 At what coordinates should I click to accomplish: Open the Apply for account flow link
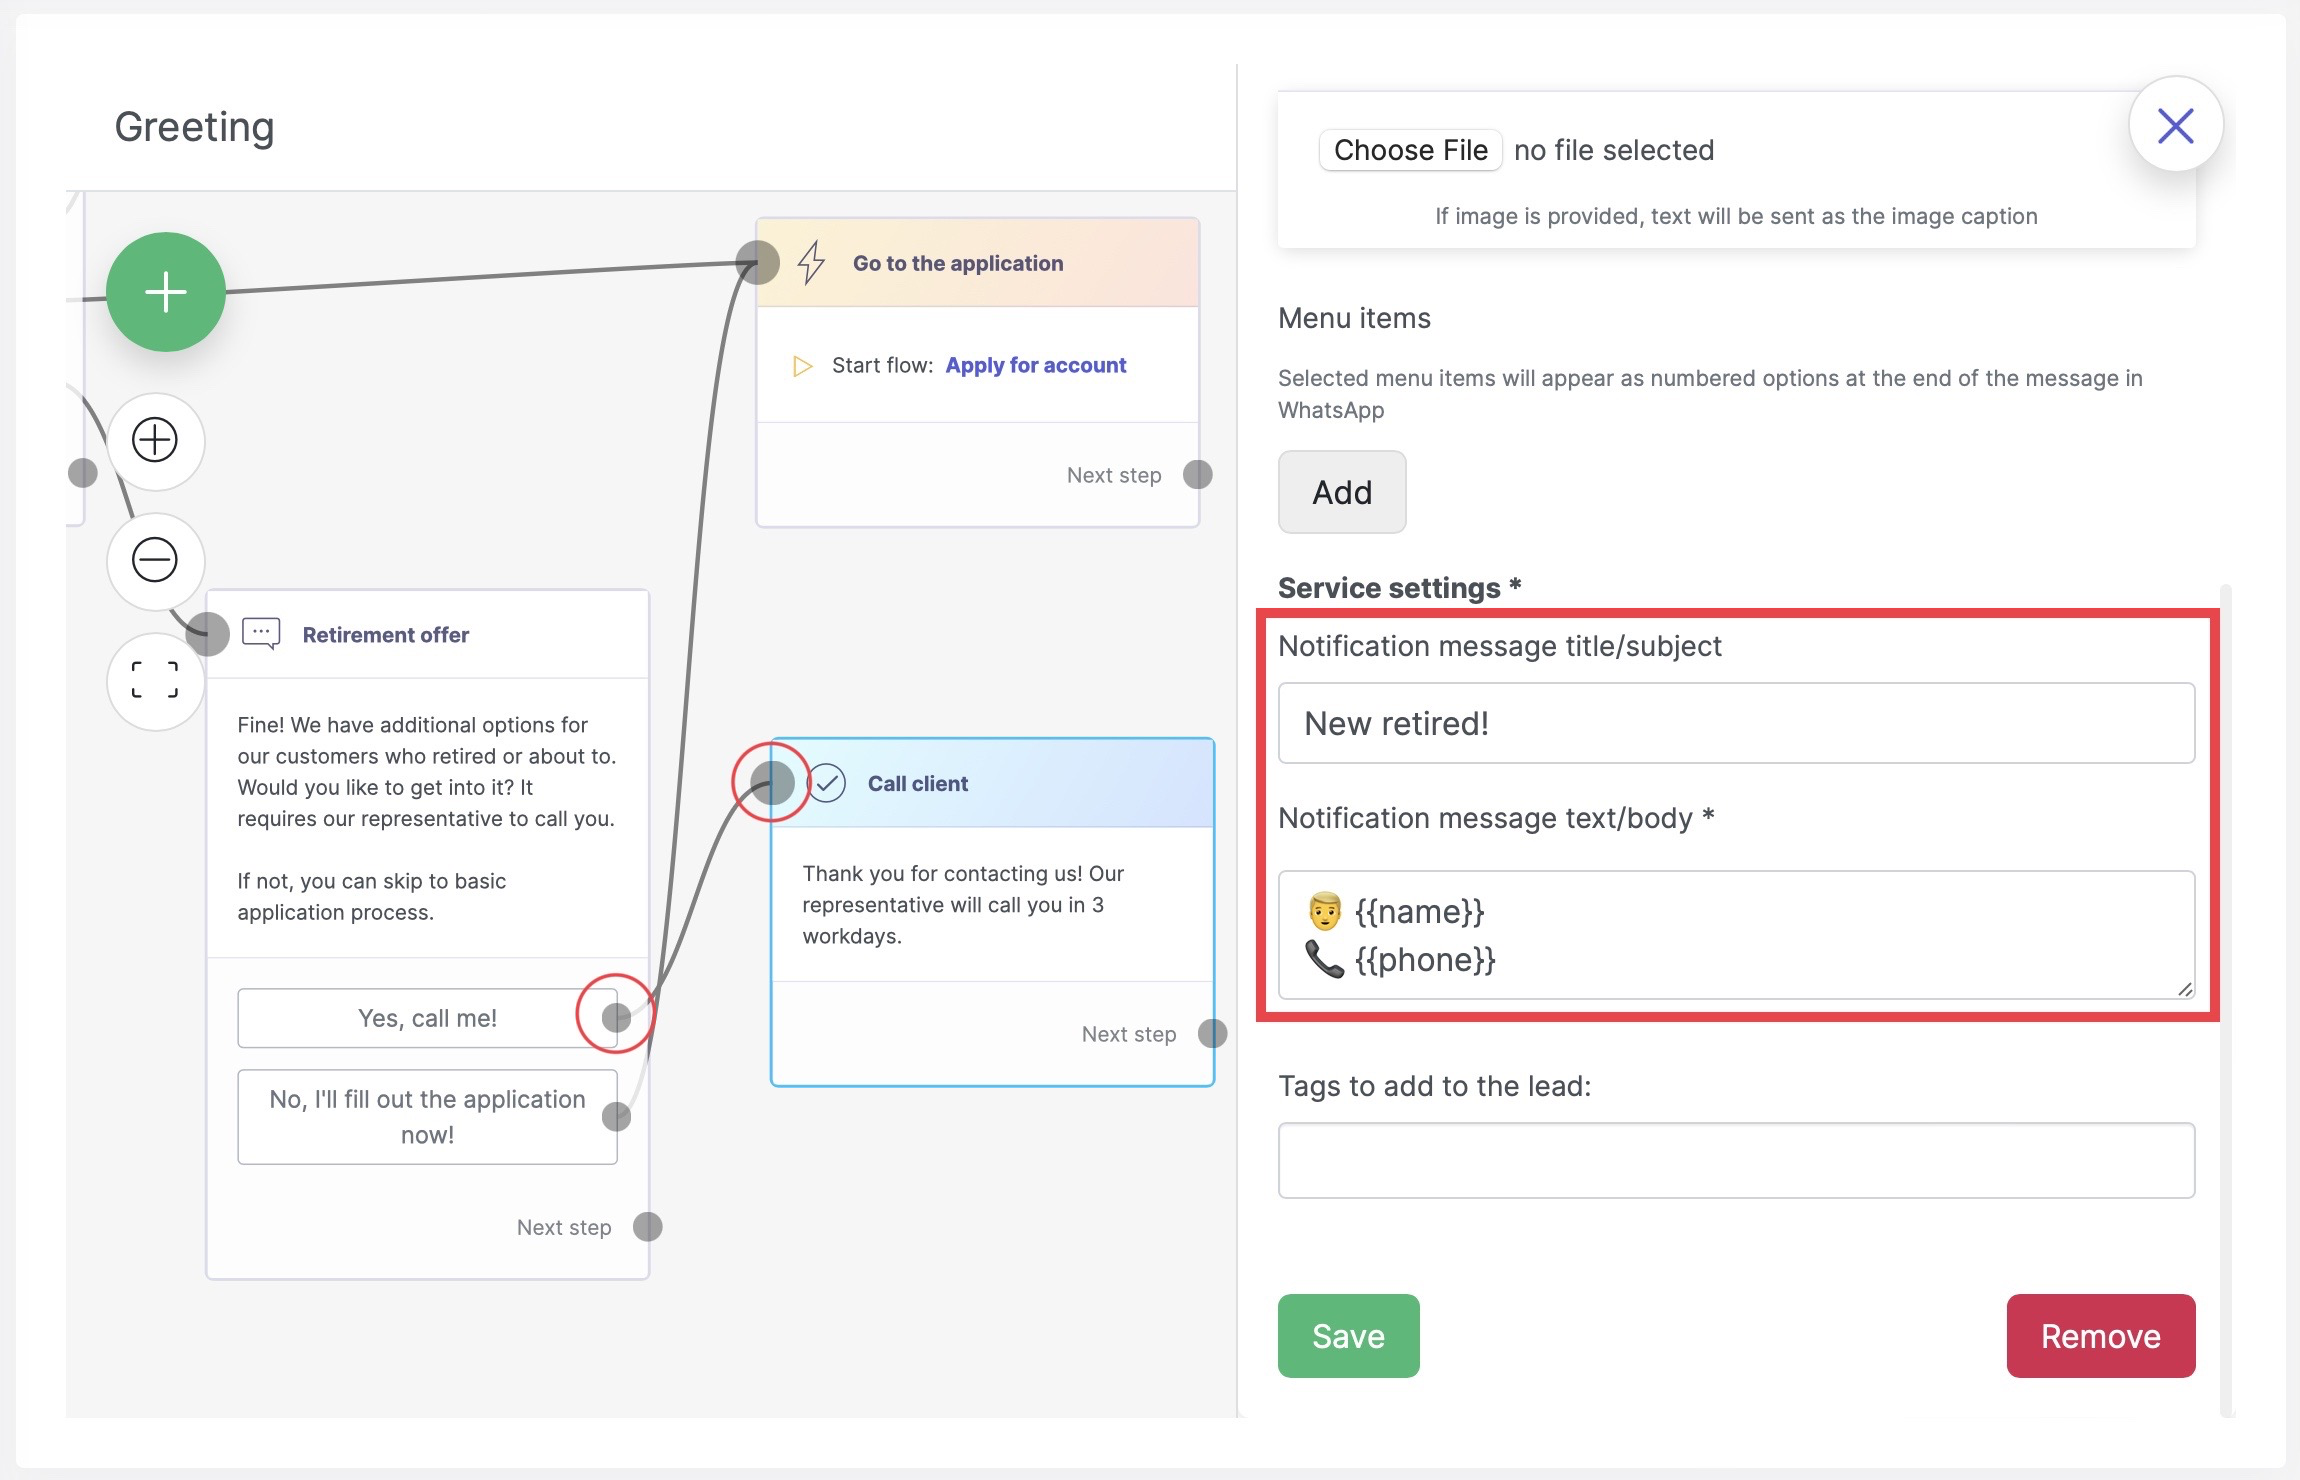click(x=1035, y=365)
